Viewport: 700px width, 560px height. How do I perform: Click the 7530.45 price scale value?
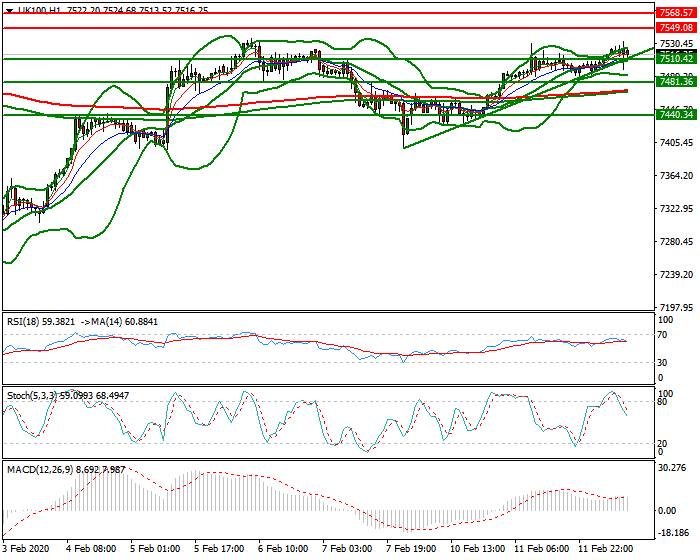pyautogui.click(x=676, y=44)
